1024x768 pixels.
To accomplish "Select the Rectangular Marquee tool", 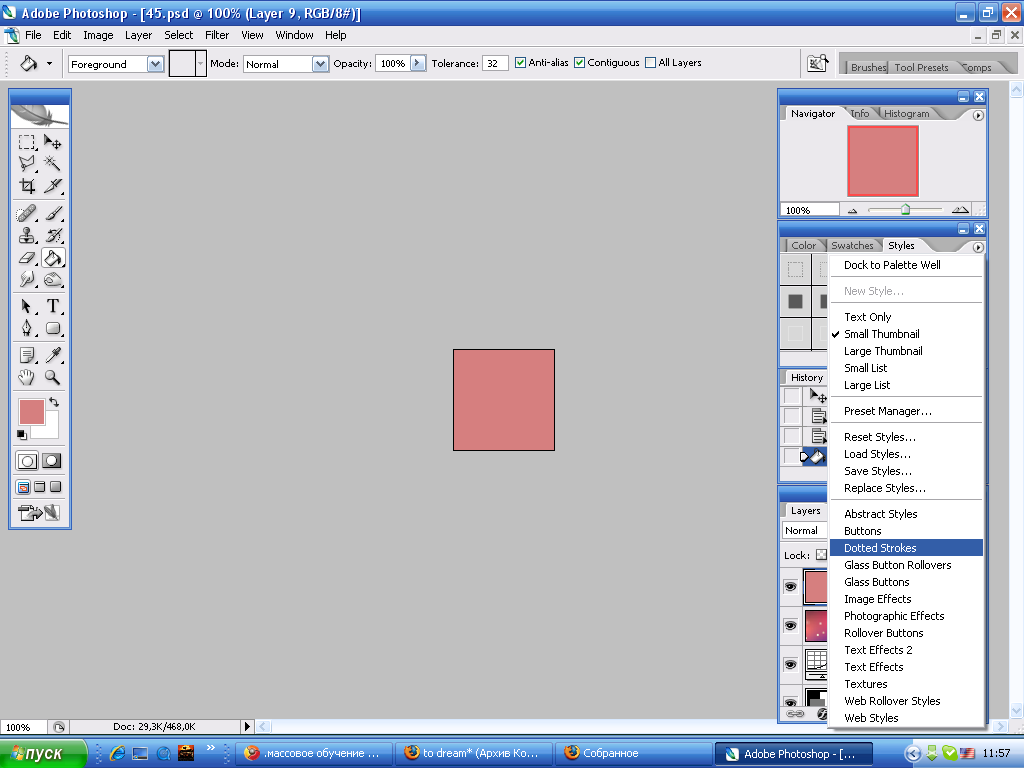I will [x=26, y=142].
